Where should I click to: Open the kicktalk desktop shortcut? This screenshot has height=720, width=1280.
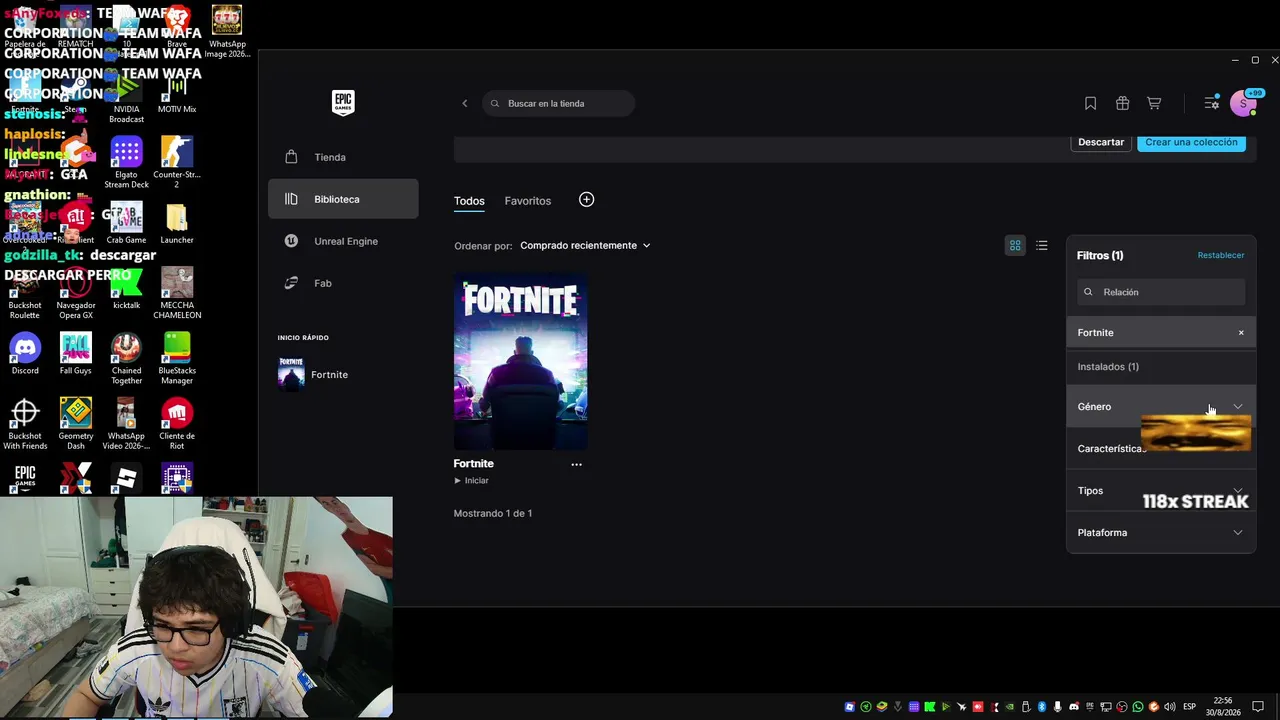tap(126, 289)
